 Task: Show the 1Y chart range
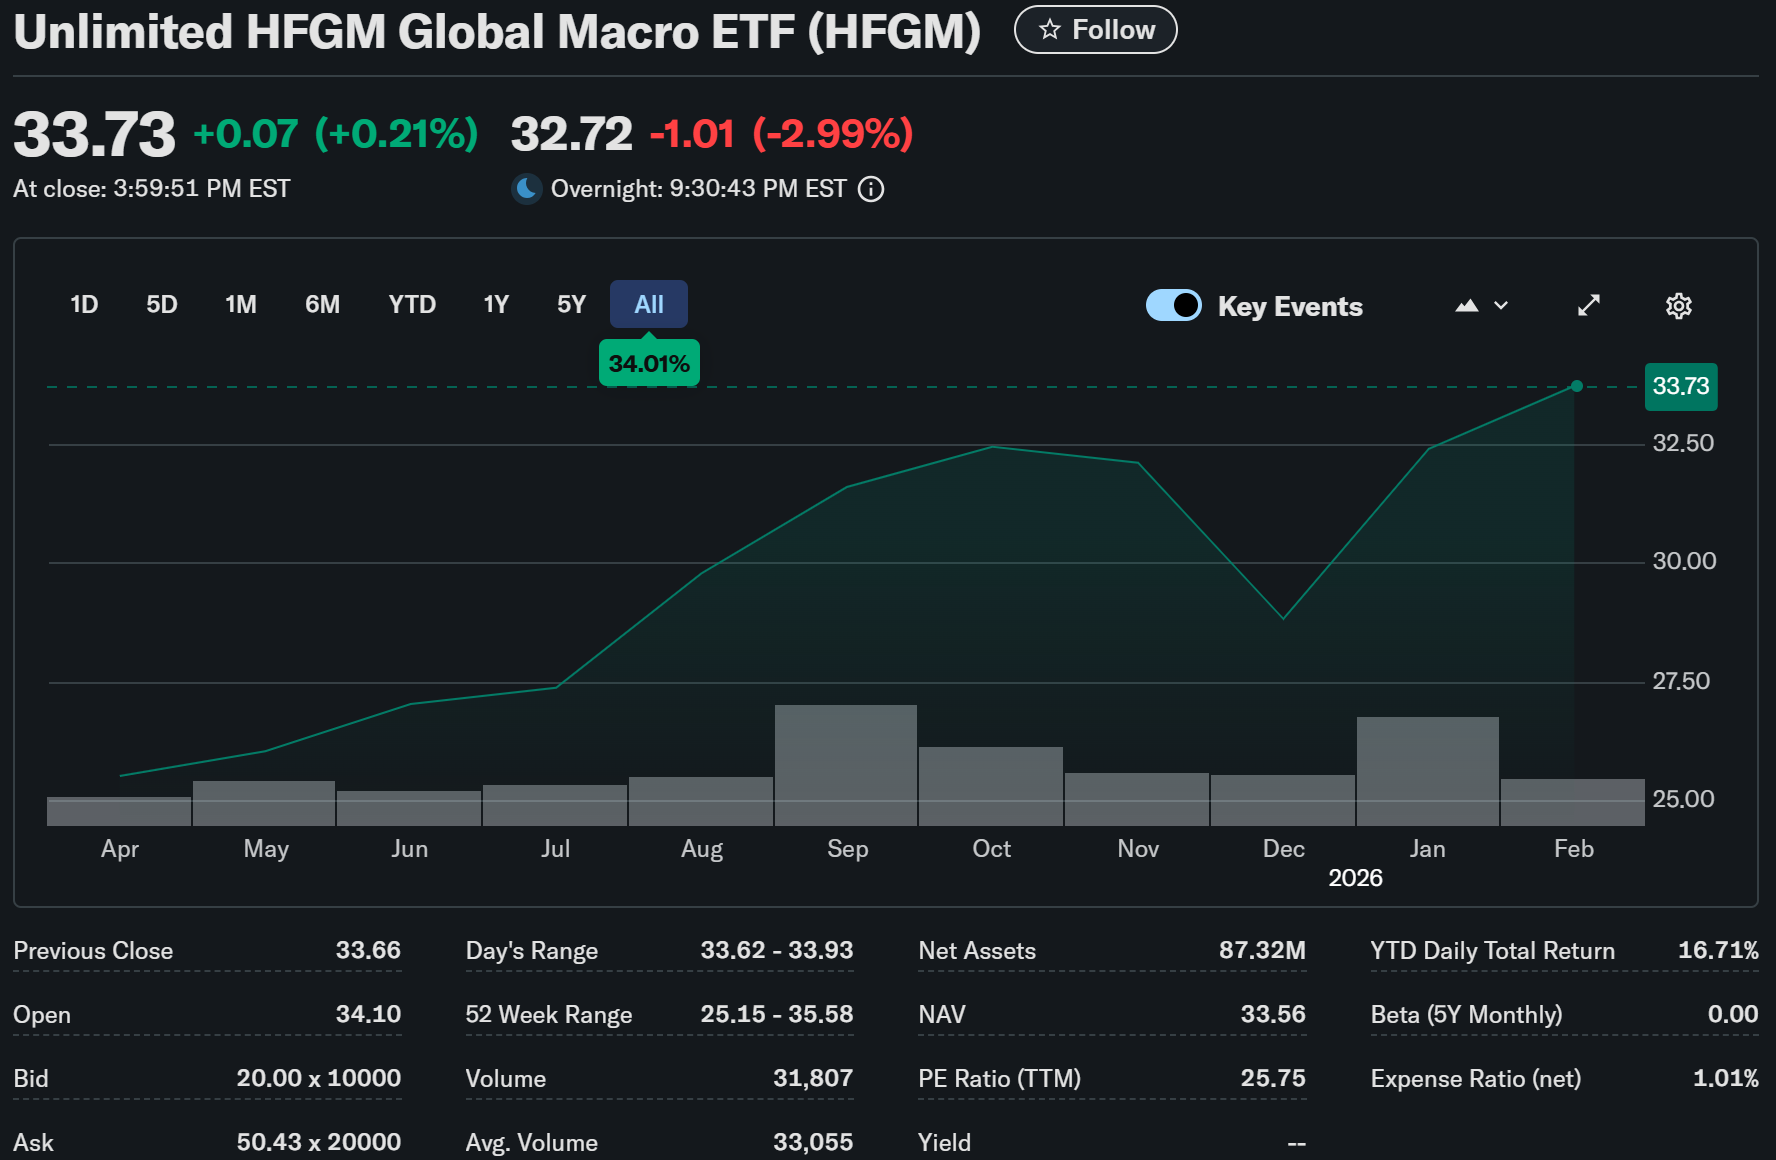496,304
